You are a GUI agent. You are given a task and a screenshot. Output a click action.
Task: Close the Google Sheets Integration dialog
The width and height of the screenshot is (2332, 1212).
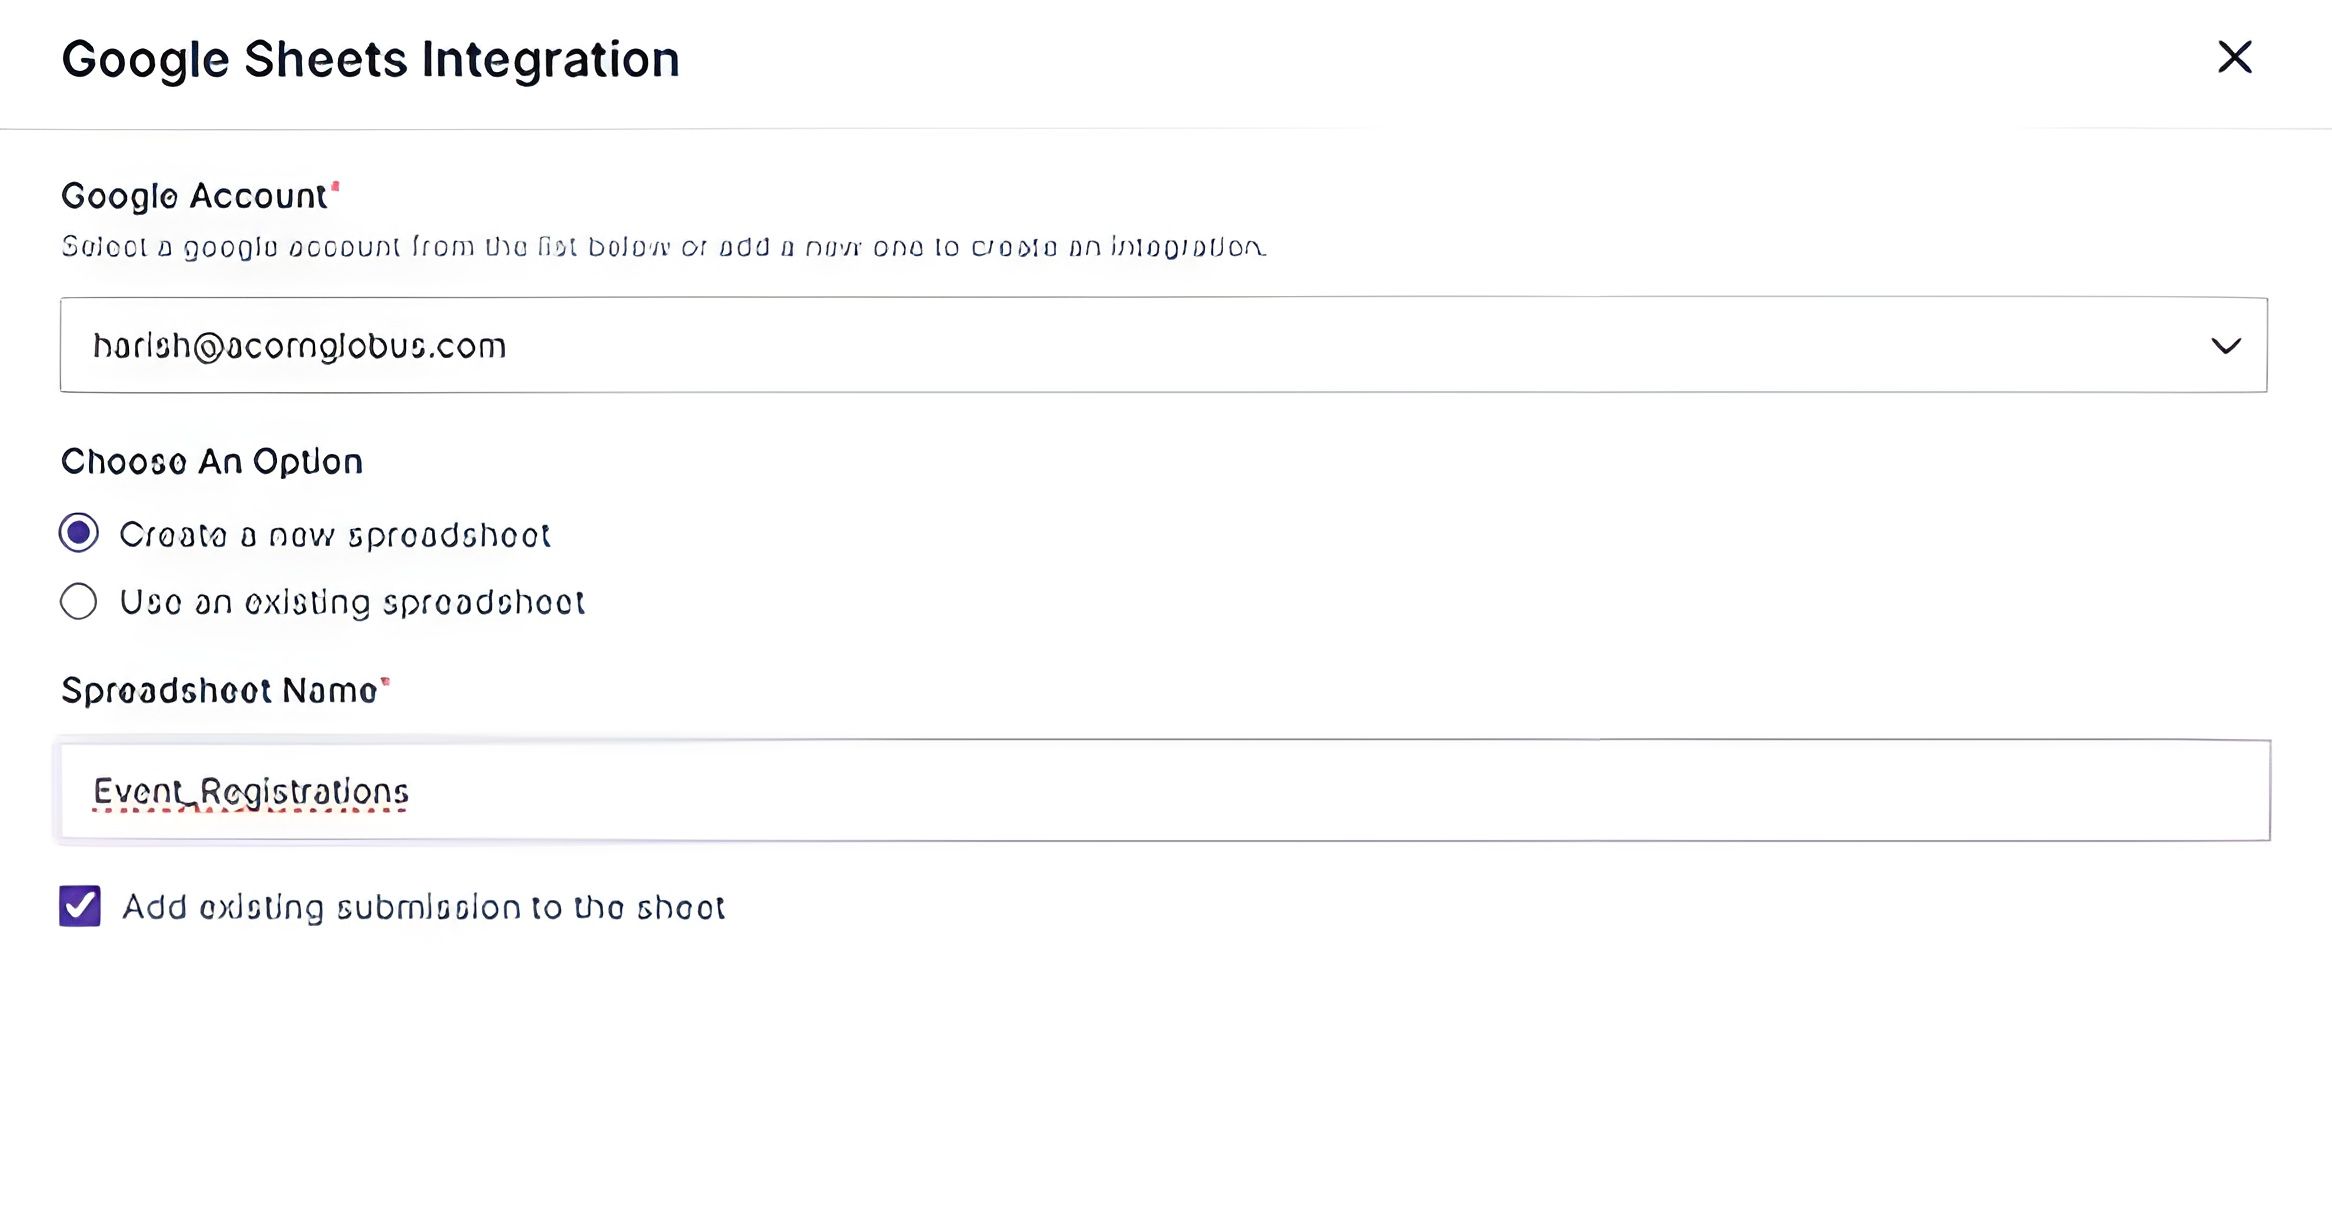pyautogui.click(x=2233, y=57)
